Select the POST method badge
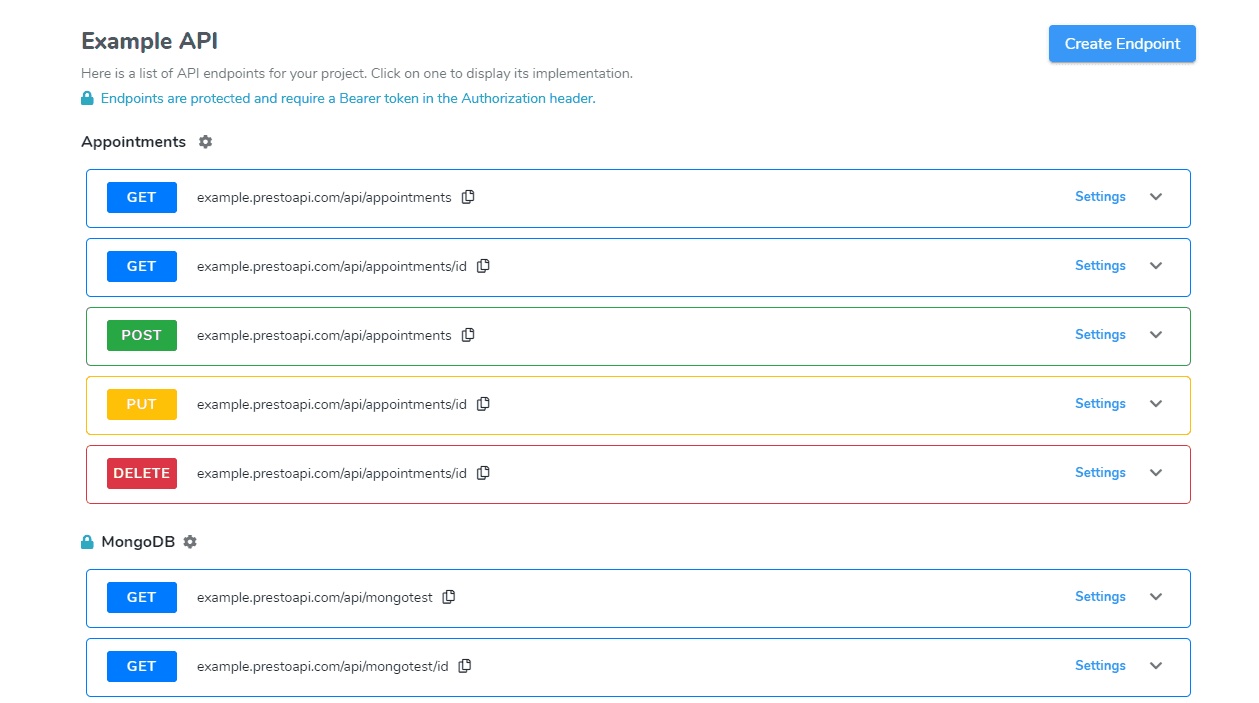This screenshot has width=1259, height=703. [141, 335]
